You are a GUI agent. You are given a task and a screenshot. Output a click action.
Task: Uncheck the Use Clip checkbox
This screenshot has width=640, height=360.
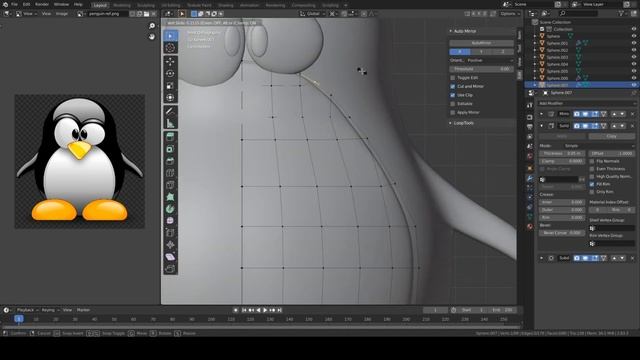click(452, 95)
